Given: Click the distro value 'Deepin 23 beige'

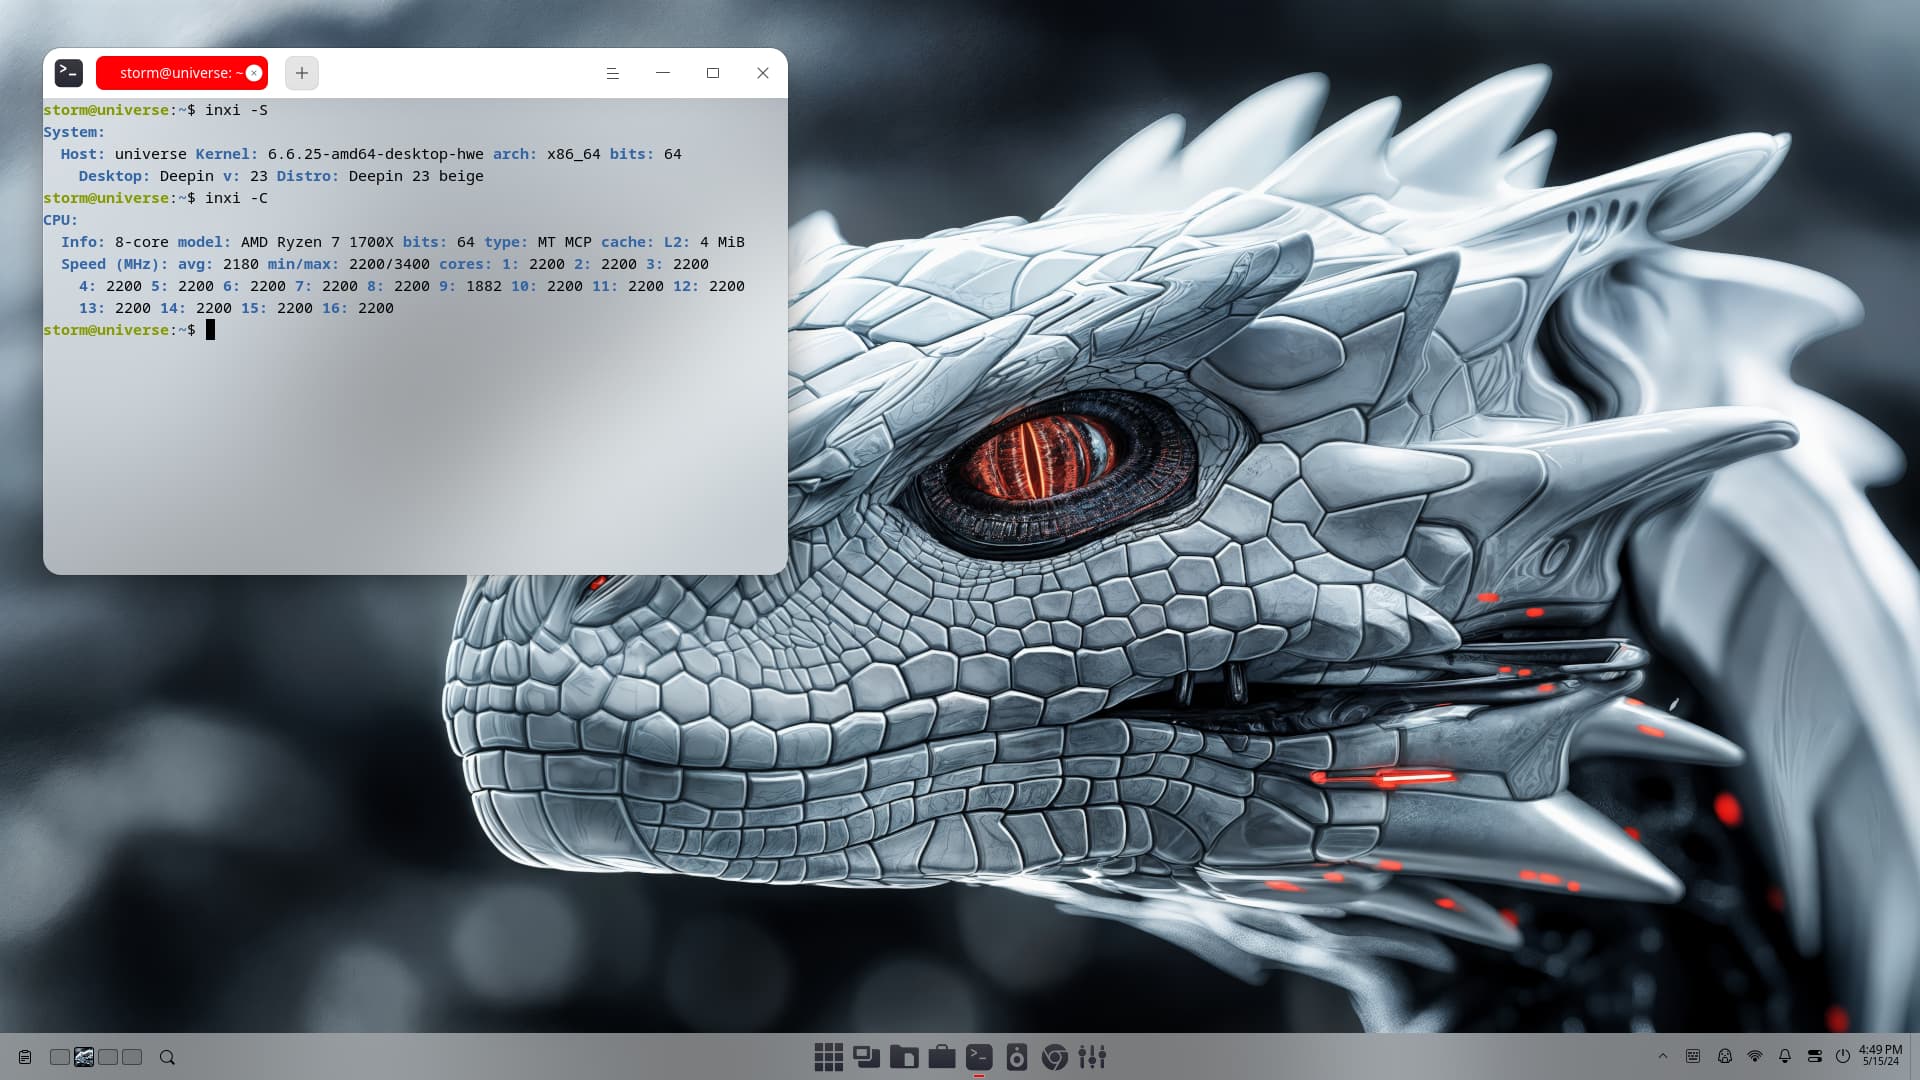Looking at the screenshot, I should pyautogui.click(x=416, y=176).
